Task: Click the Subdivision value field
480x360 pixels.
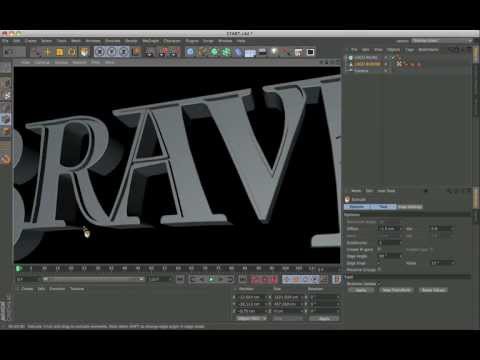Action: 389,243
